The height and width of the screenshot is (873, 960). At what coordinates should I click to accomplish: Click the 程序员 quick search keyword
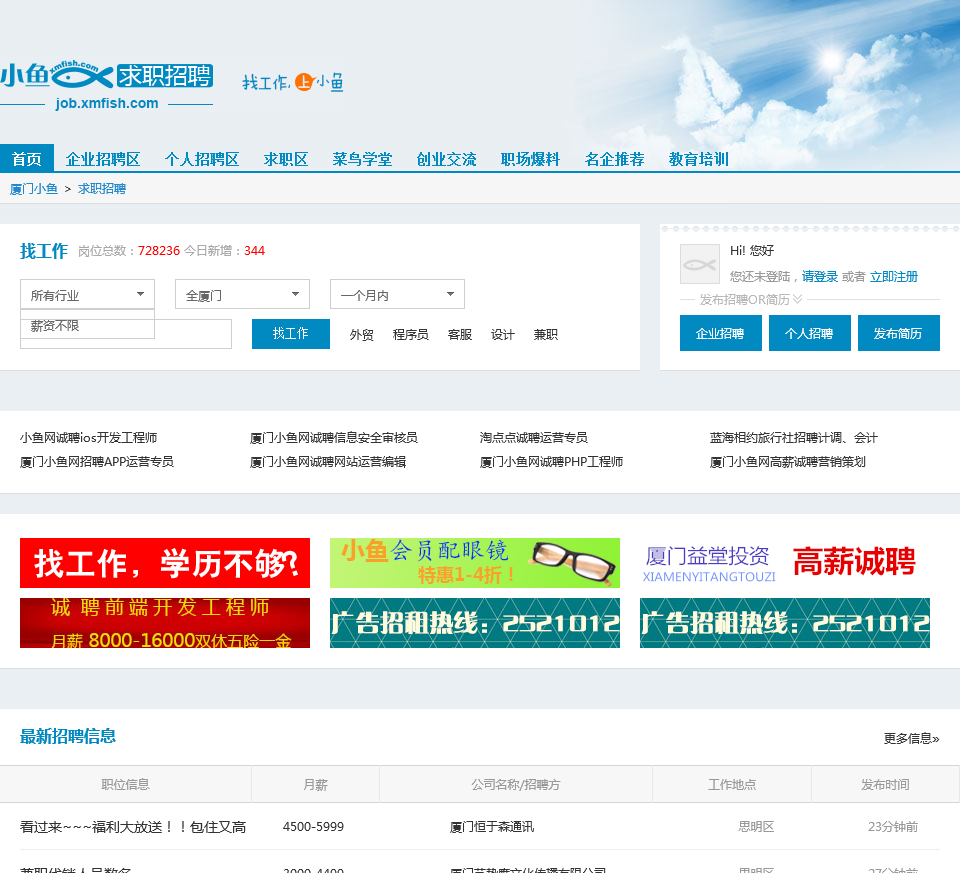[x=411, y=335]
